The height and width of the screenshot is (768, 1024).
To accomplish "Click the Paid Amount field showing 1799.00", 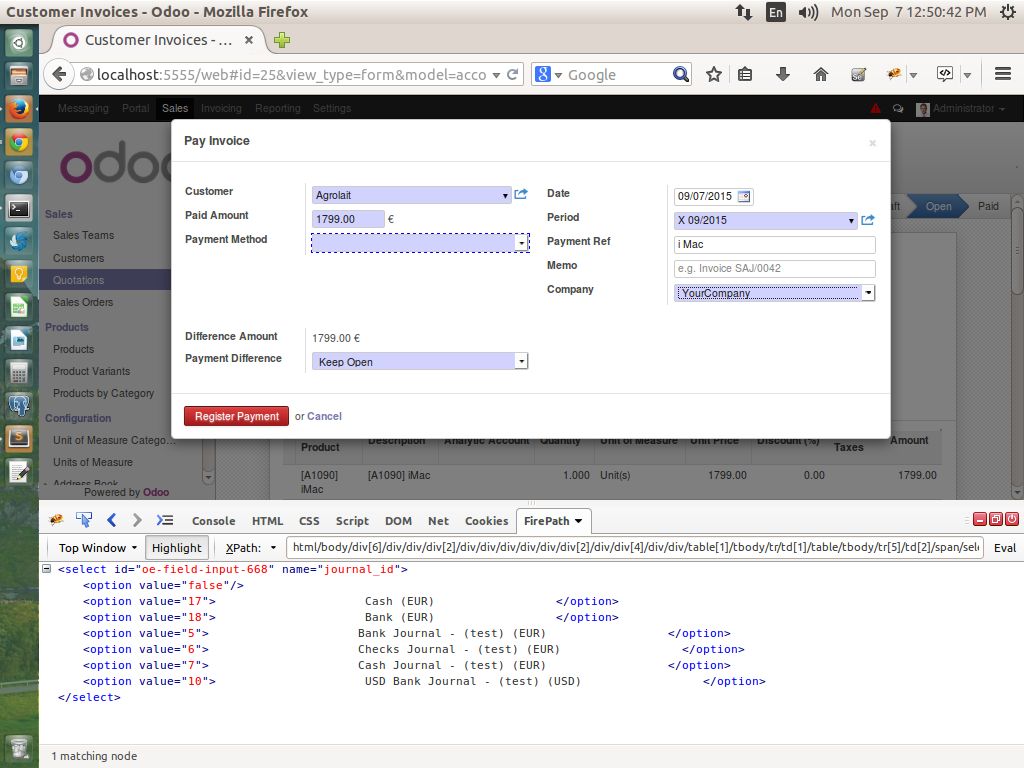I will tap(348, 219).
